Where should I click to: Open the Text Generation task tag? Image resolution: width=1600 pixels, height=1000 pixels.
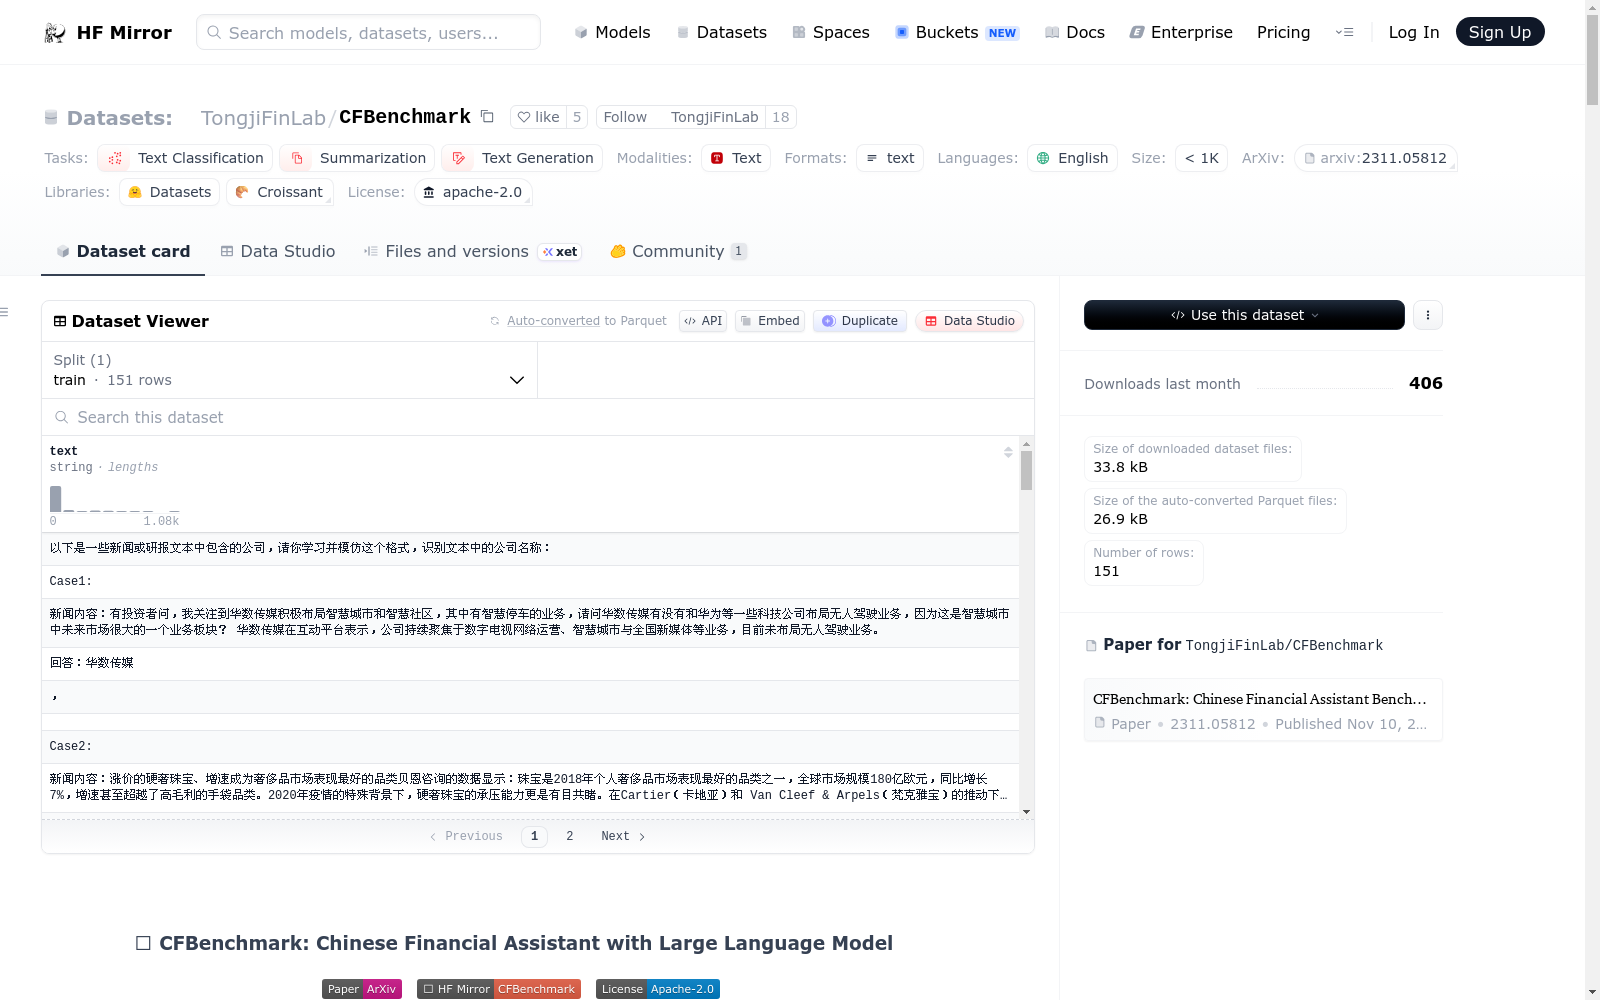click(x=522, y=158)
